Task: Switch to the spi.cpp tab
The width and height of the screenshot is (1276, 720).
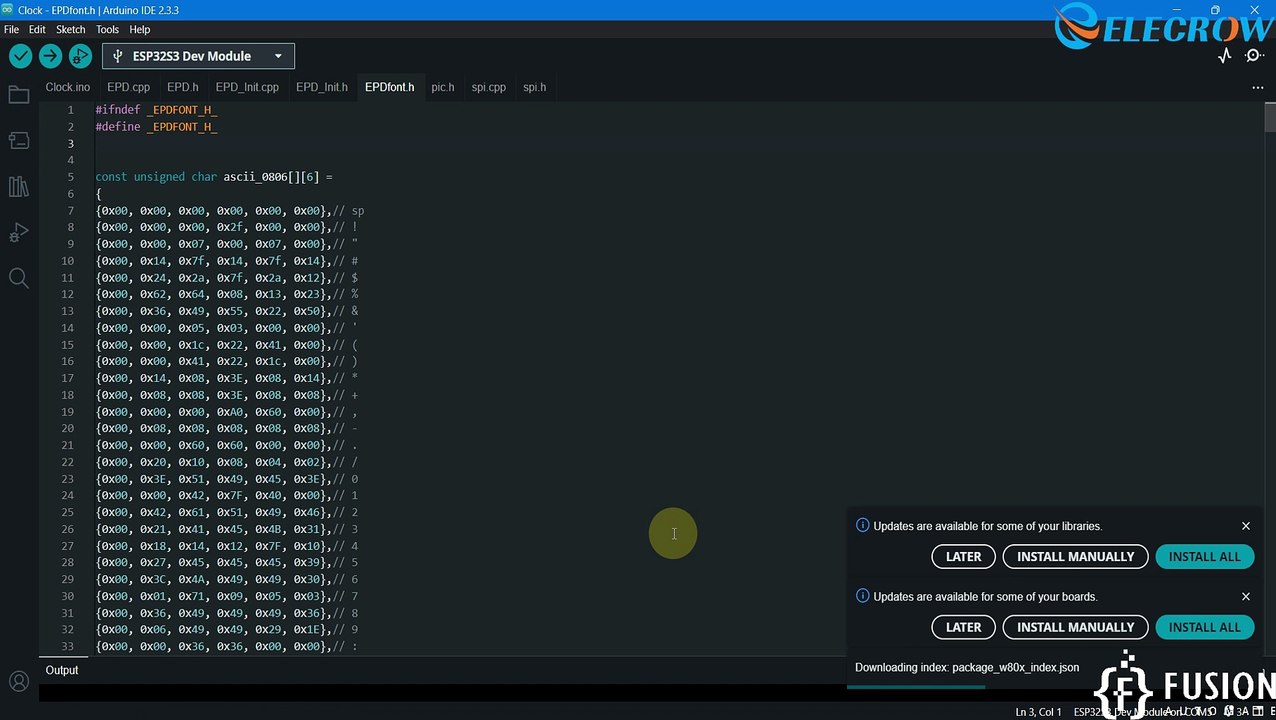Action: 489,87
